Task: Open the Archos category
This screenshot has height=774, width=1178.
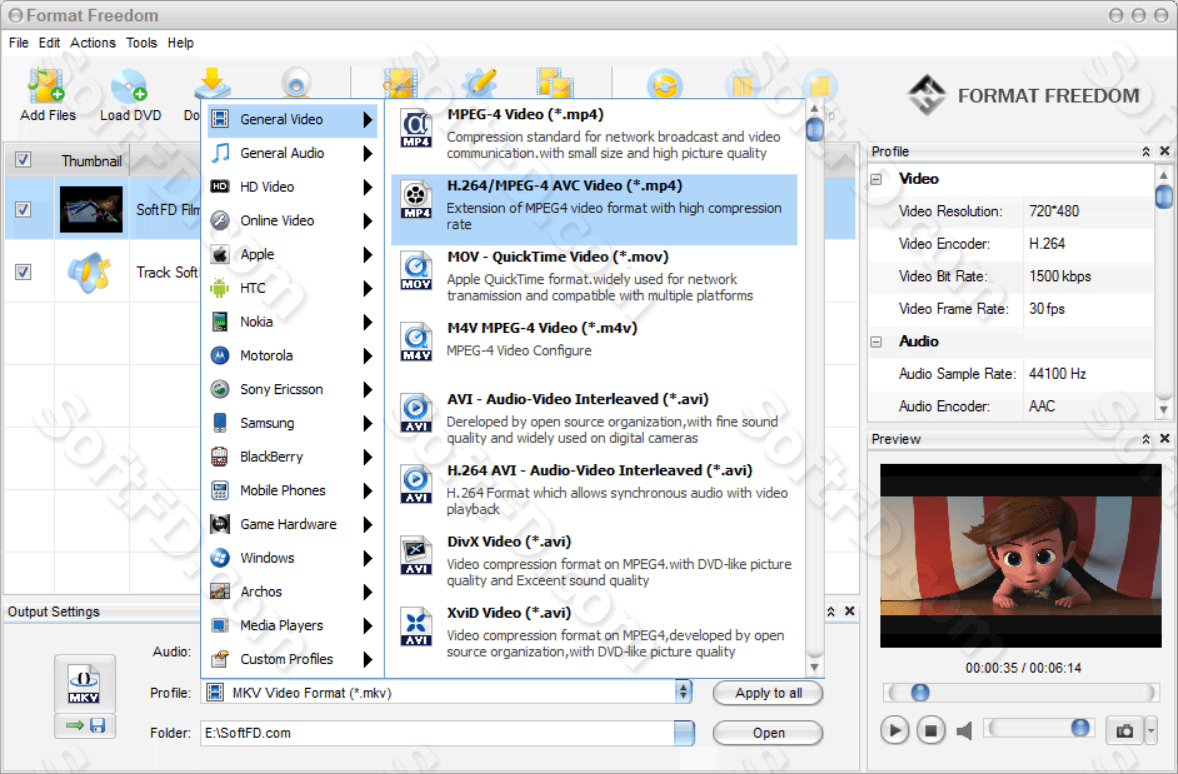Action: tap(292, 592)
